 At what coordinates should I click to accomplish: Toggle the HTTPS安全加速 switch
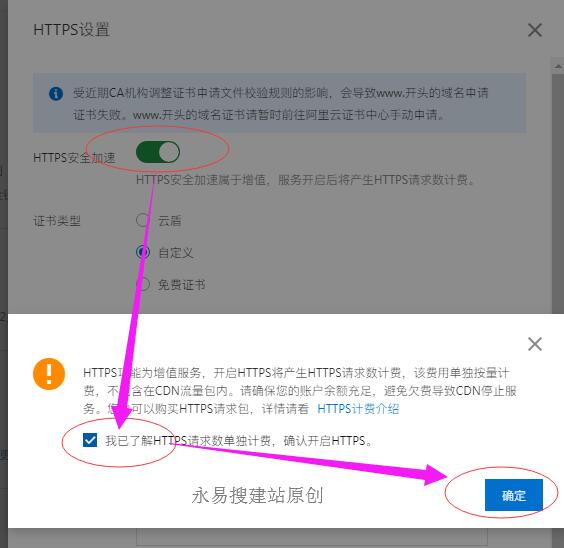pos(158,152)
